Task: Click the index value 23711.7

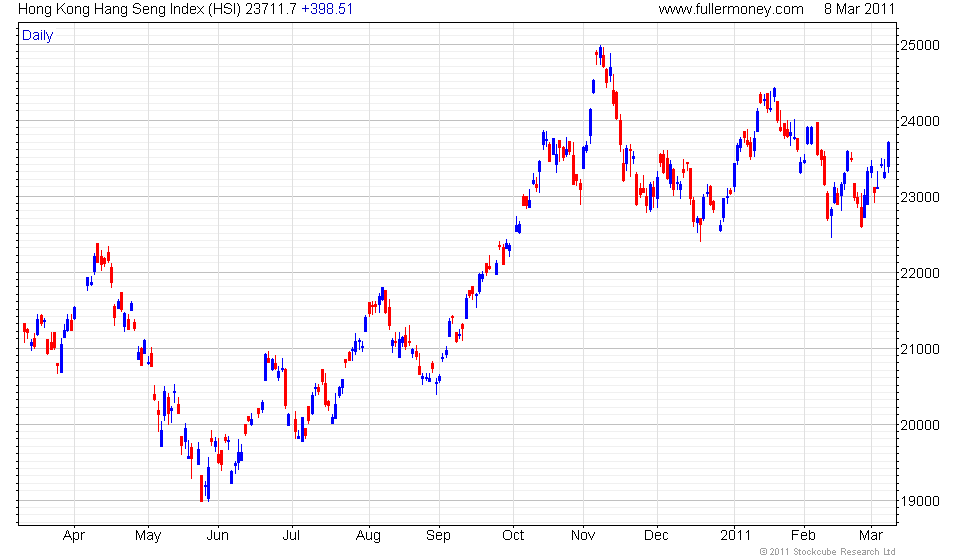Action: [x=271, y=9]
